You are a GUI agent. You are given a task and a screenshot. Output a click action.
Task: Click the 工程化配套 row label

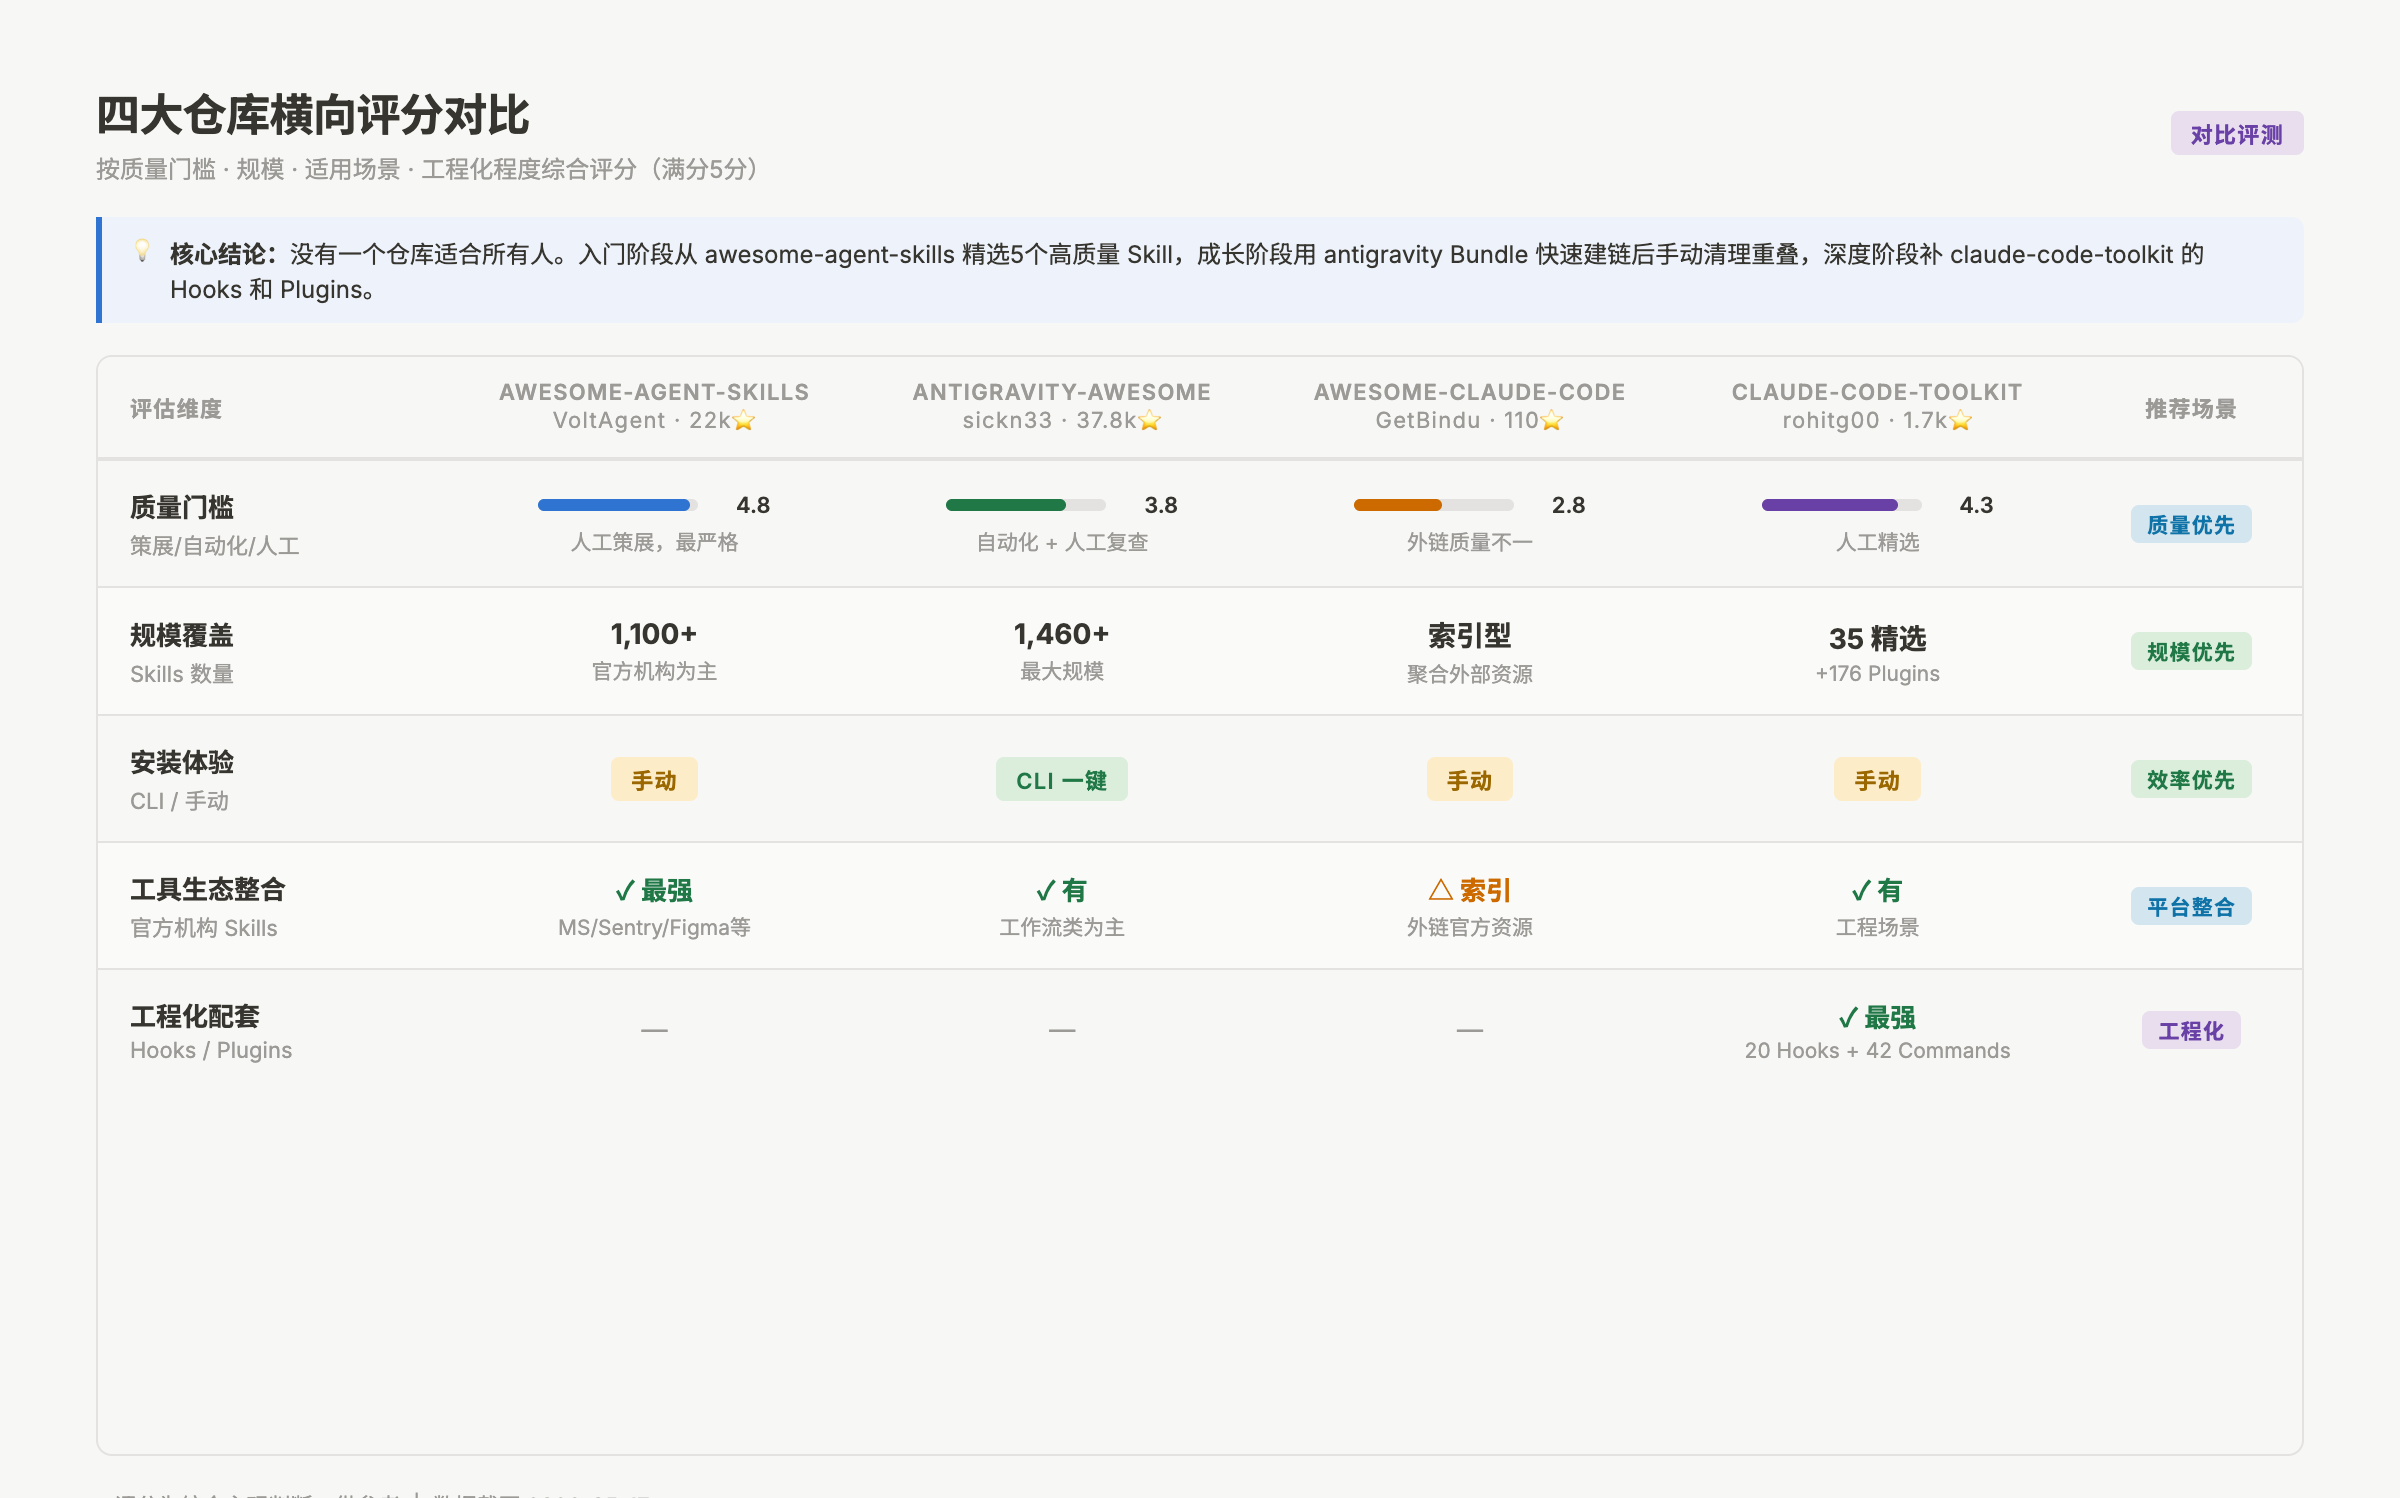pyautogui.click(x=195, y=1016)
